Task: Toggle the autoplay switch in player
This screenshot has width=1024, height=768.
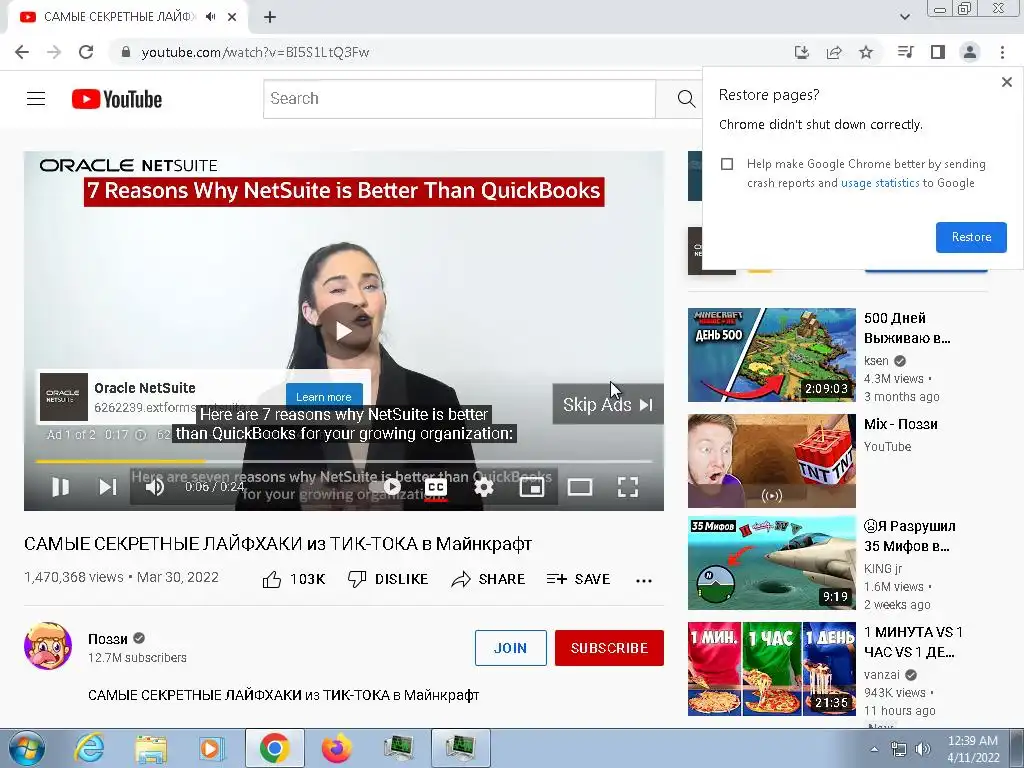Action: tap(388, 487)
